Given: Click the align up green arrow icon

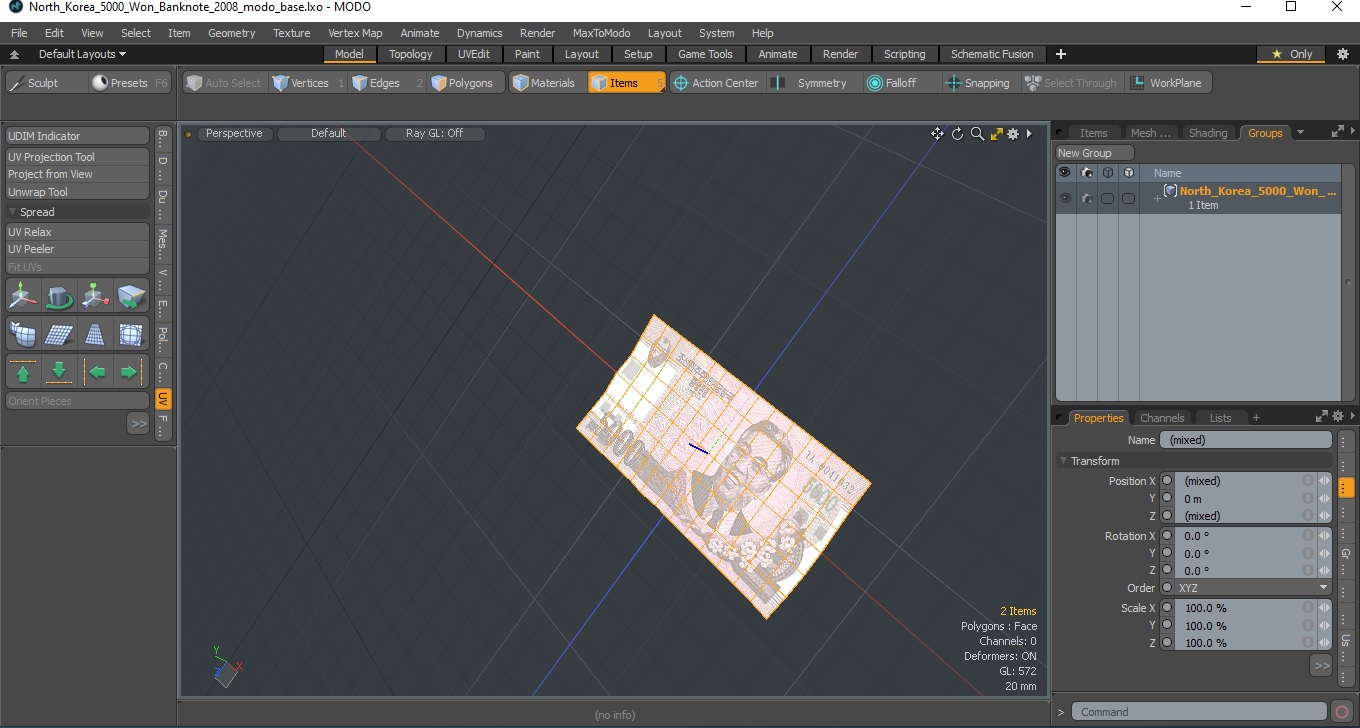Looking at the screenshot, I should click(24, 372).
